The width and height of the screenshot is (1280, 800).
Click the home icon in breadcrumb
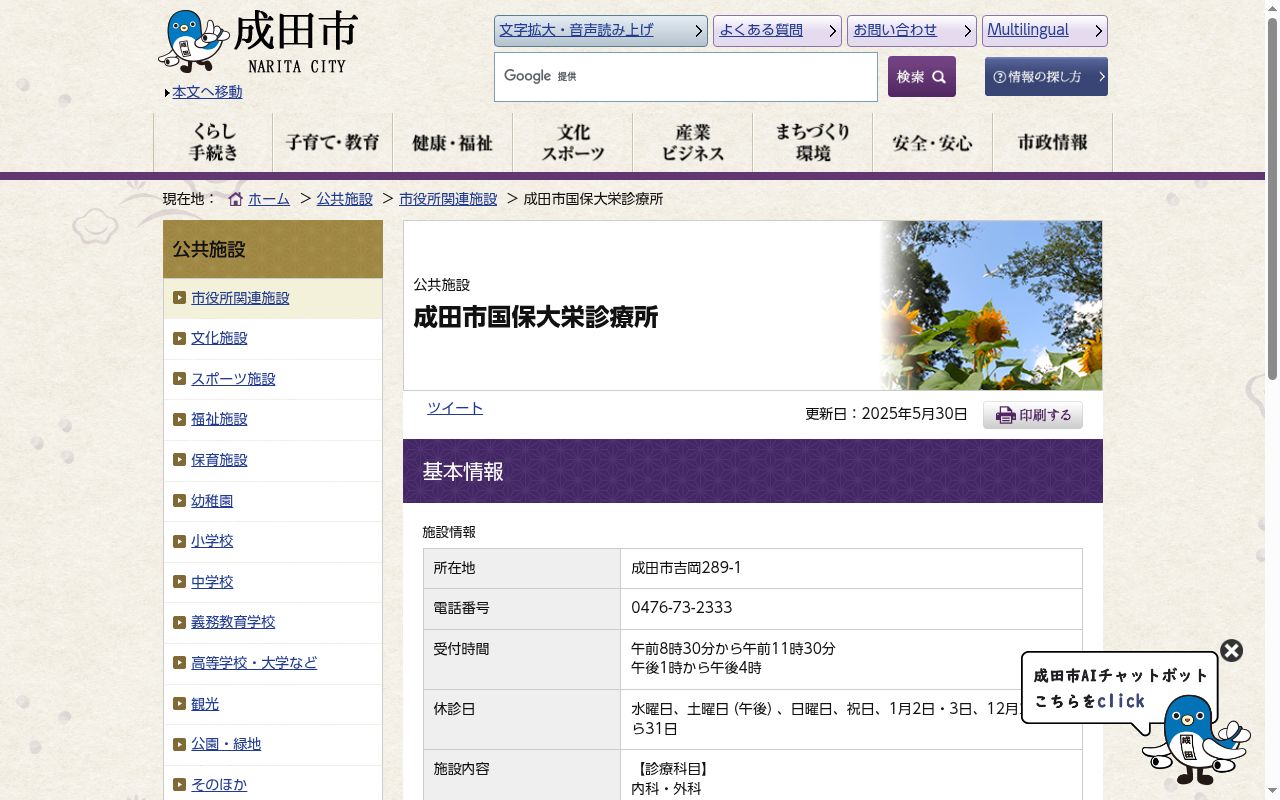(x=236, y=199)
